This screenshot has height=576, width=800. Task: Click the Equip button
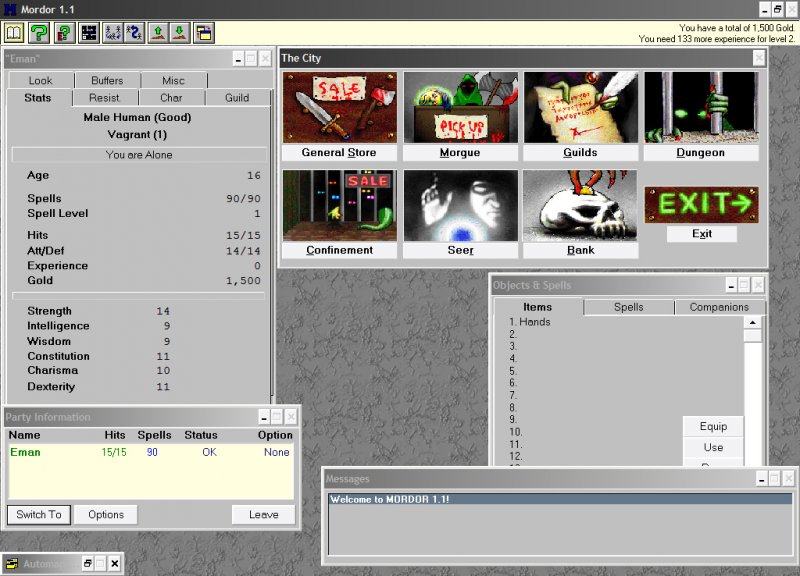click(713, 427)
